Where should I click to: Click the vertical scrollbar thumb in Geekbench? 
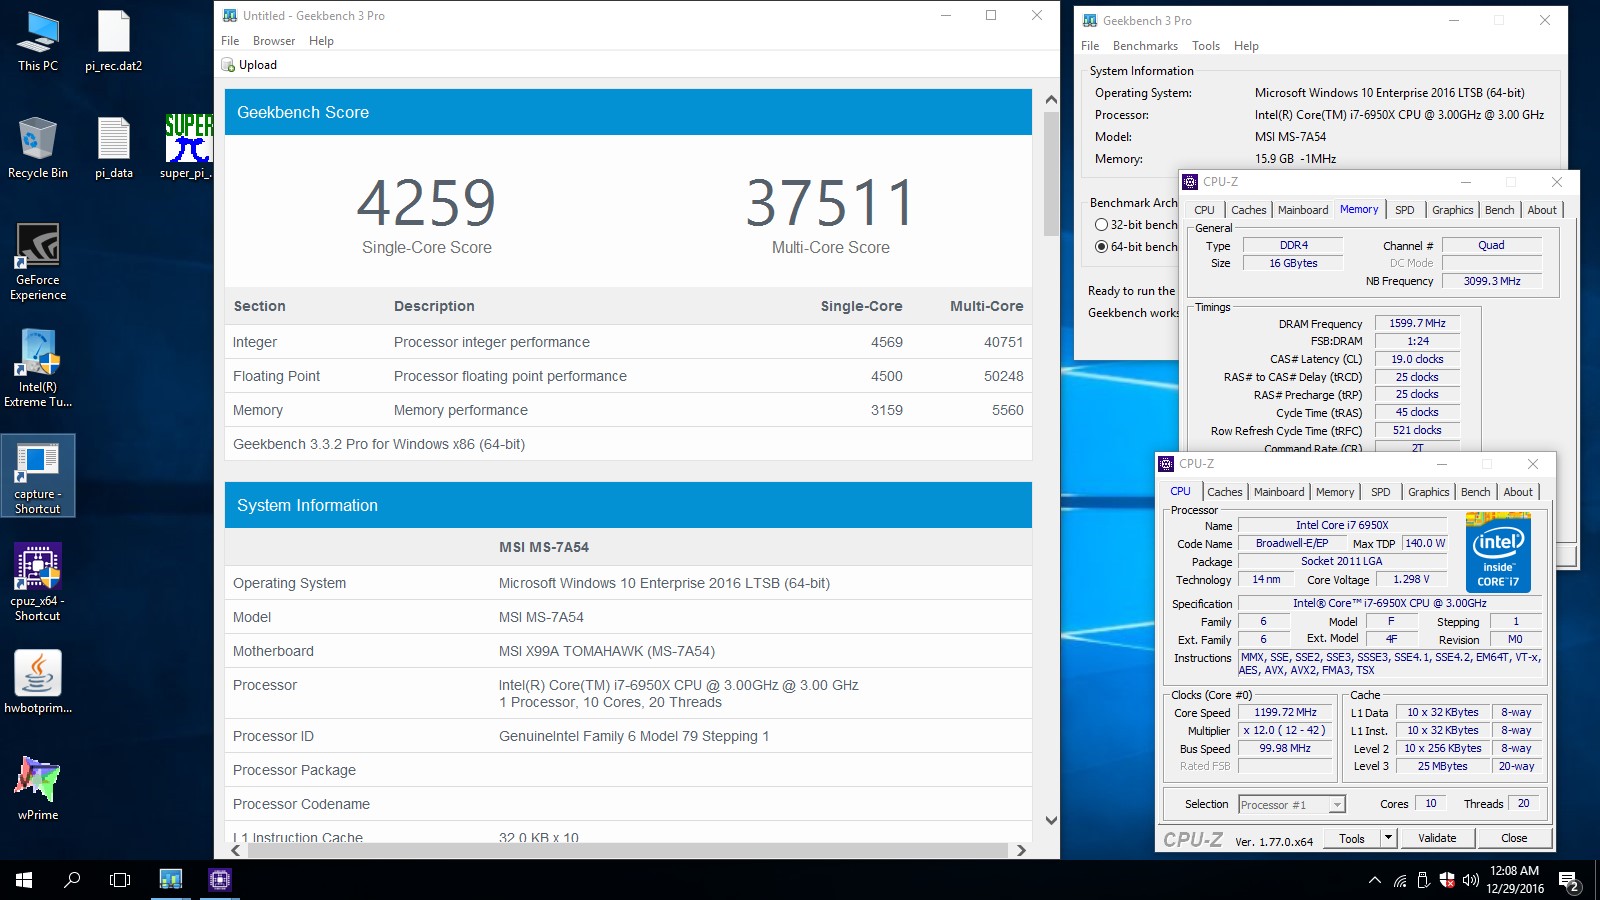(1051, 173)
